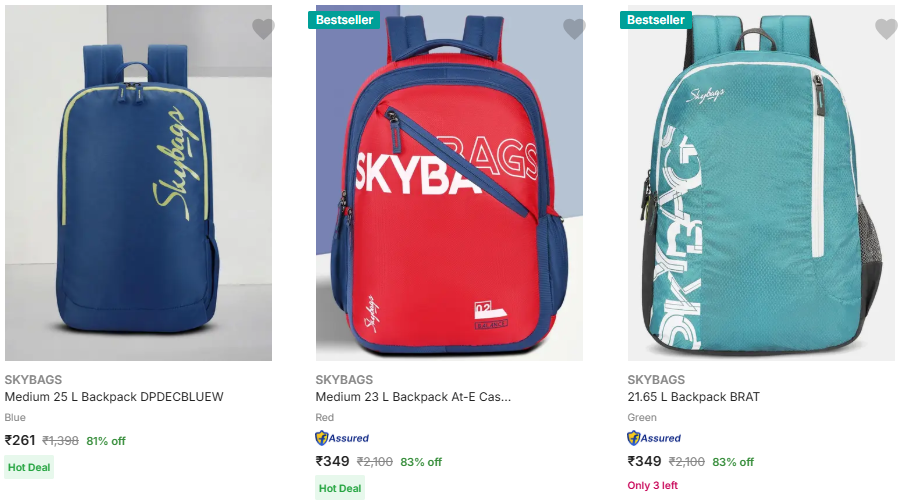Click 81% off discount on blue backpack
The height and width of the screenshot is (503, 899).
click(x=106, y=441)
